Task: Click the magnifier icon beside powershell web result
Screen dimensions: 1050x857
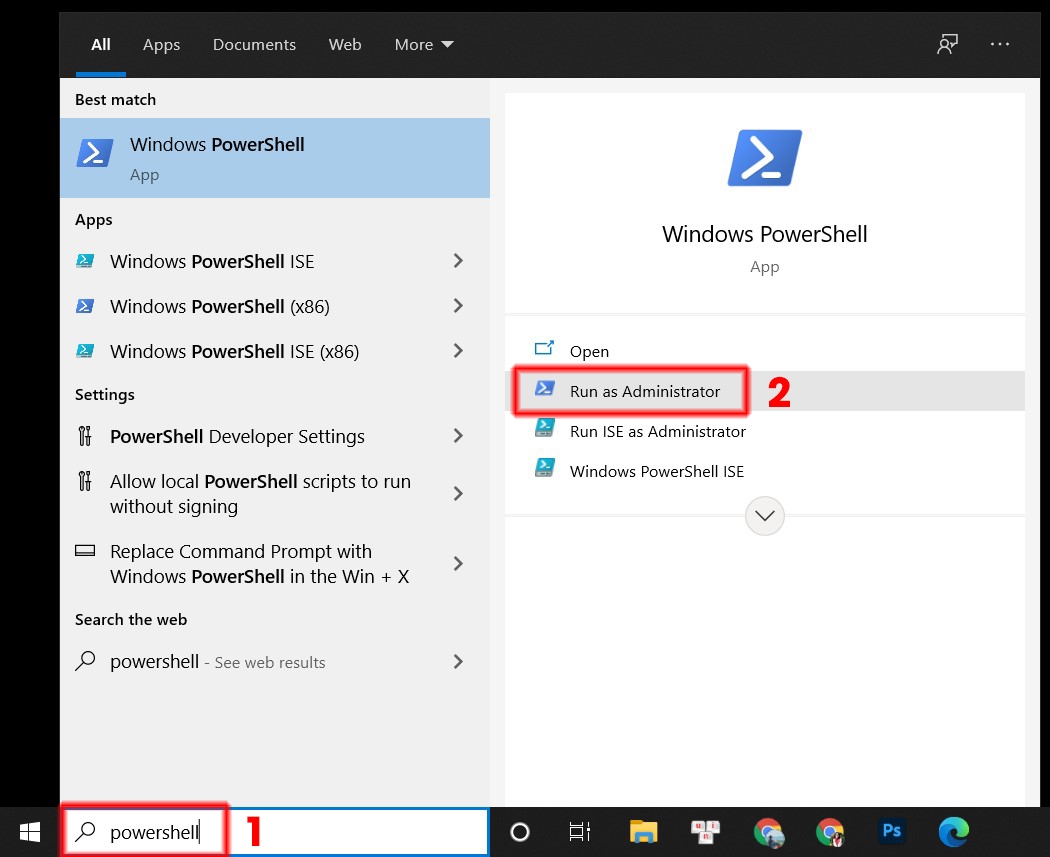Action: 85,661
